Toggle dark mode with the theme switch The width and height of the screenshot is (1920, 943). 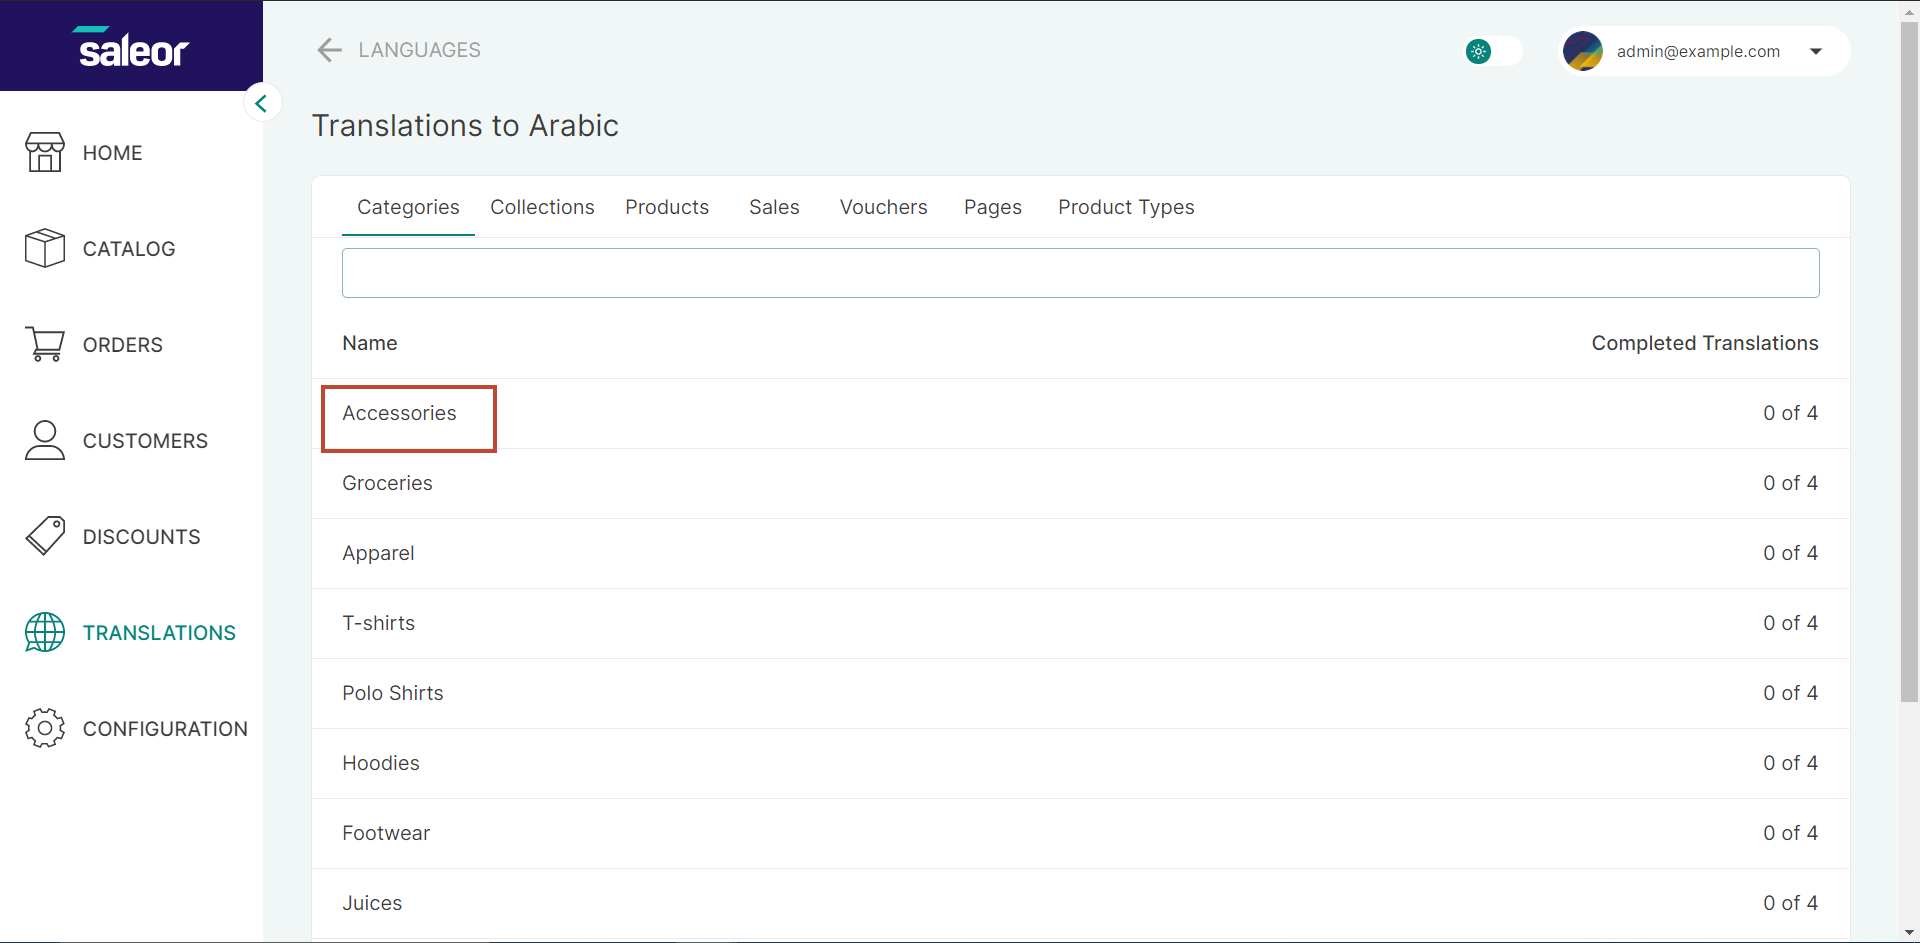(x=1493, y=51)
